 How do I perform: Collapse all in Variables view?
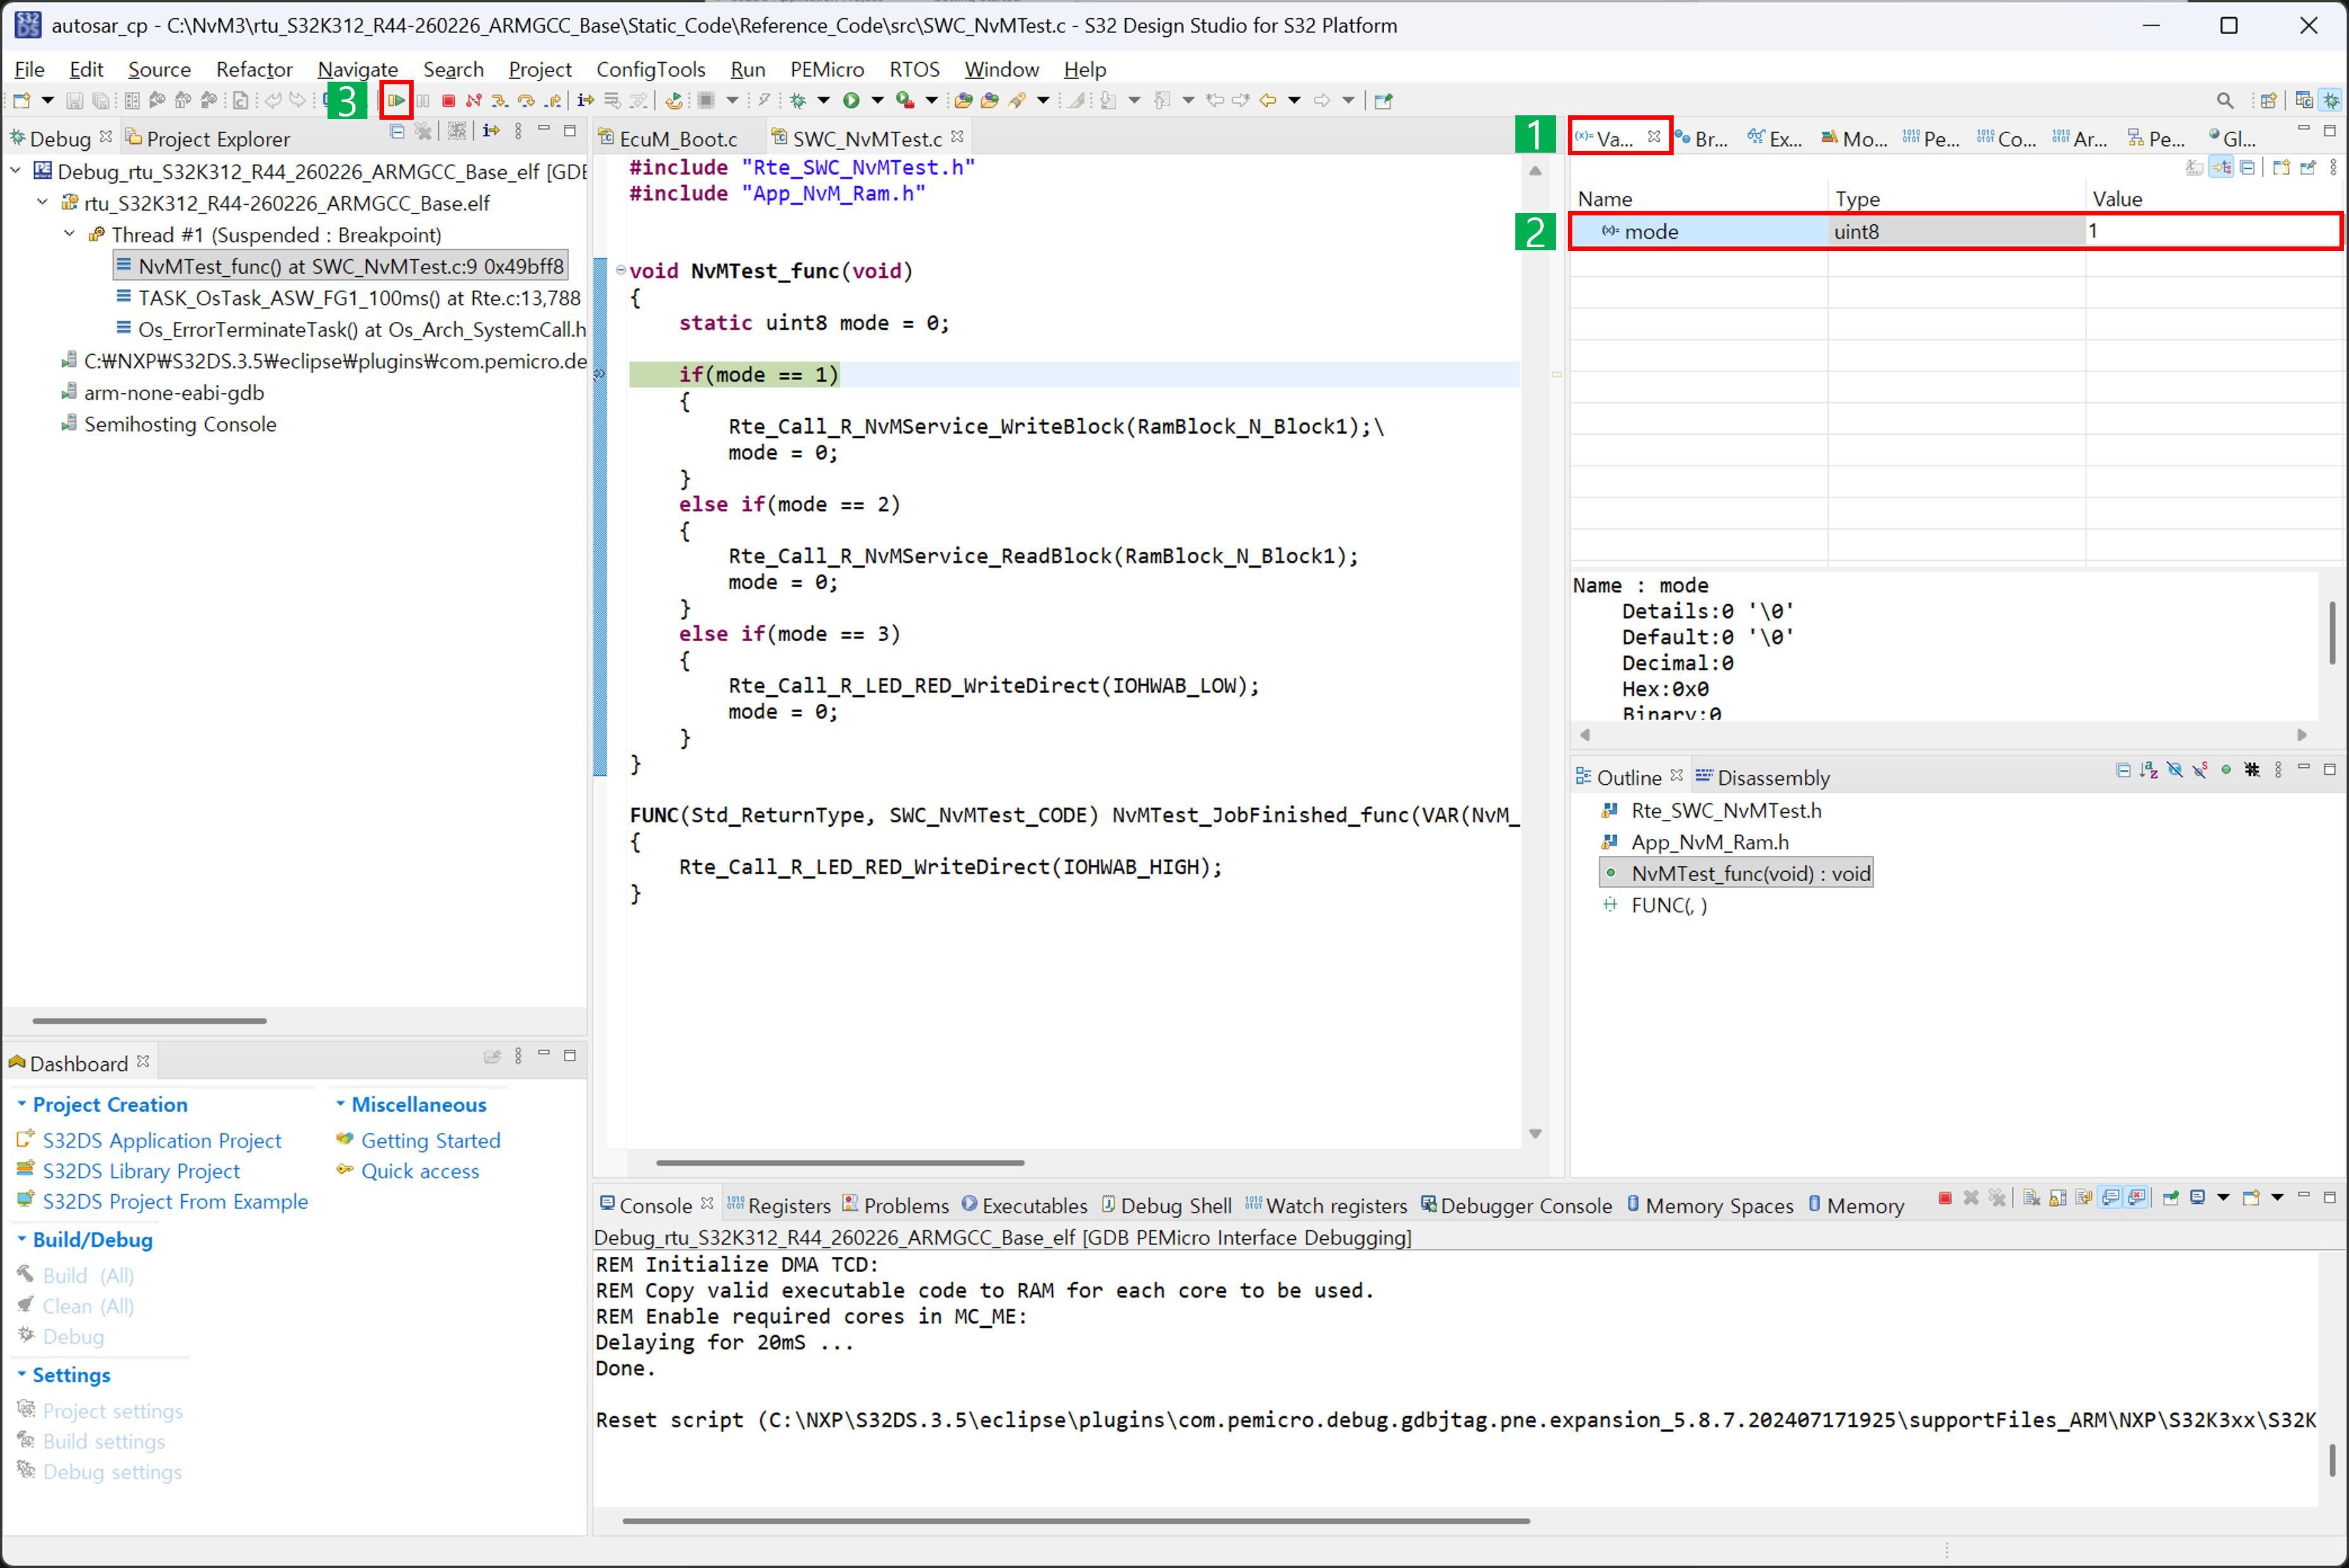[2247, 167]
